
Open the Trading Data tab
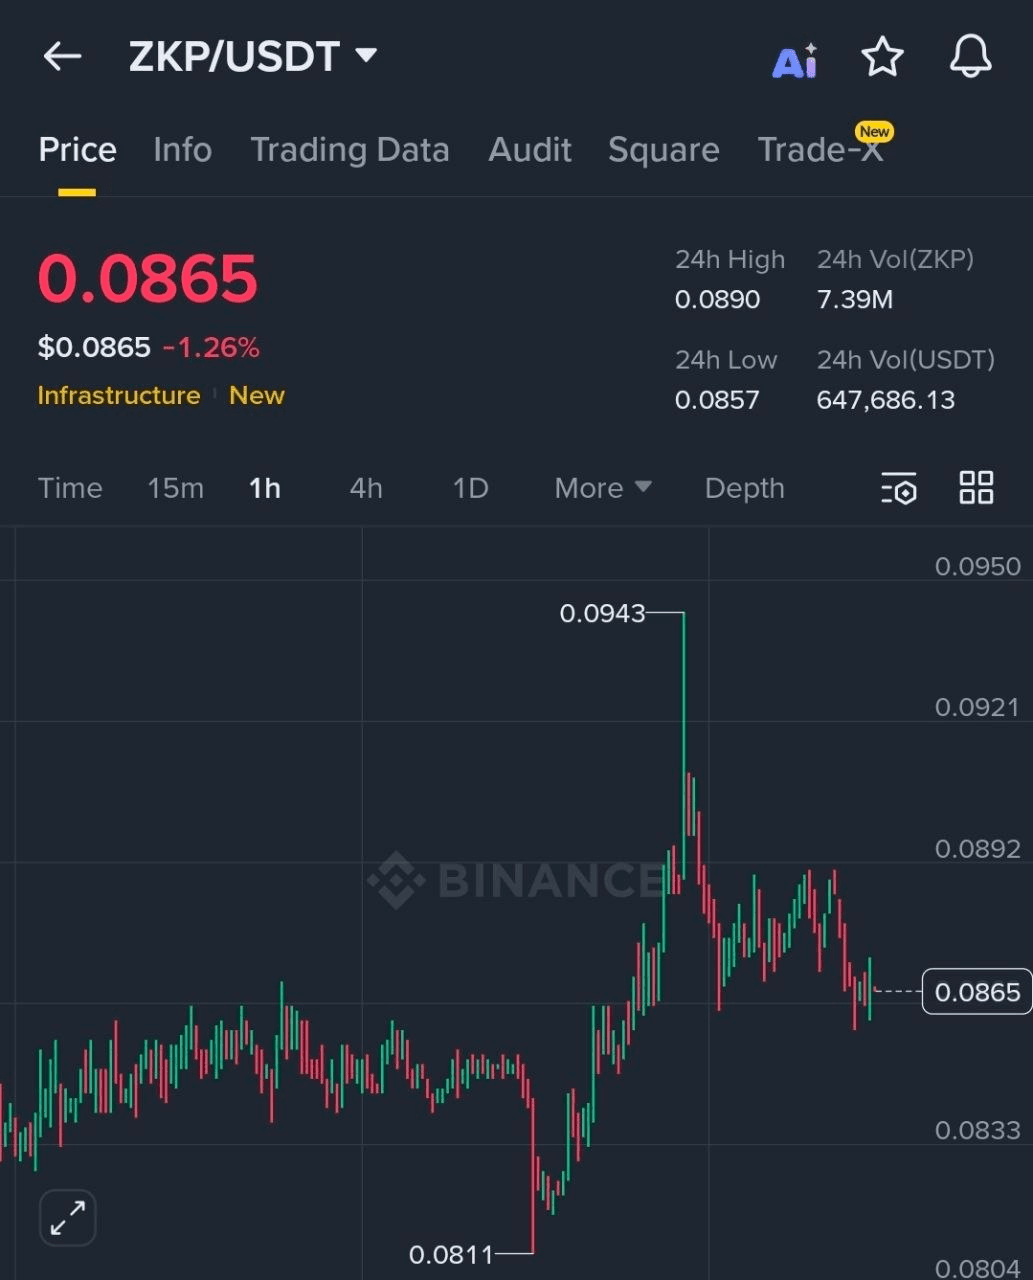coord(349,150)
